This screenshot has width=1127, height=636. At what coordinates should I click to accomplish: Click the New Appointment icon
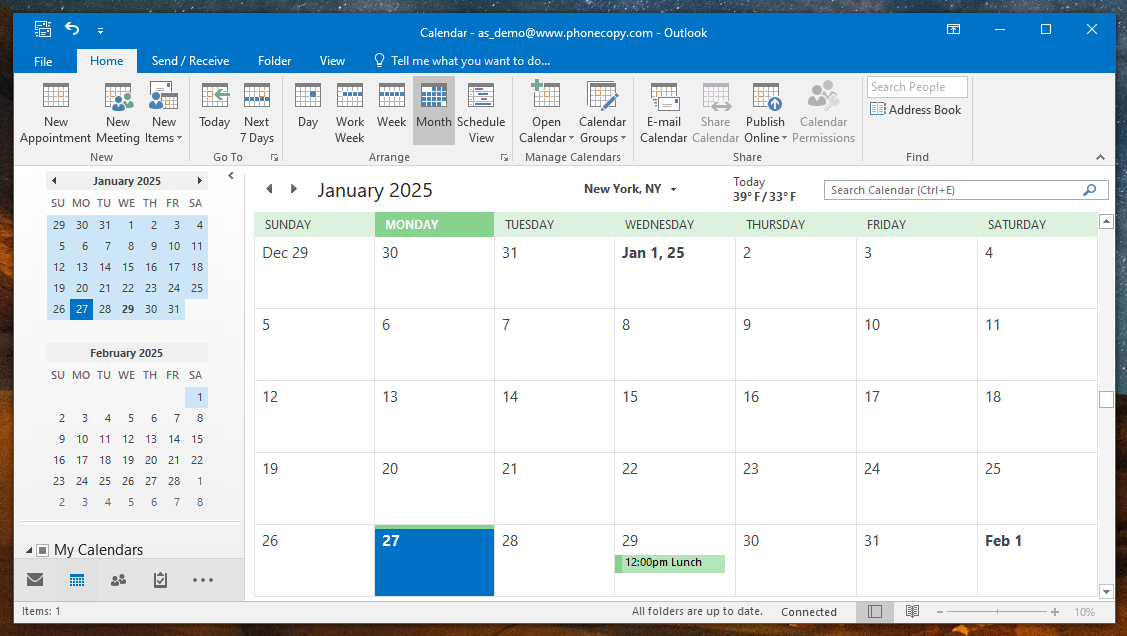coord(56,97)
